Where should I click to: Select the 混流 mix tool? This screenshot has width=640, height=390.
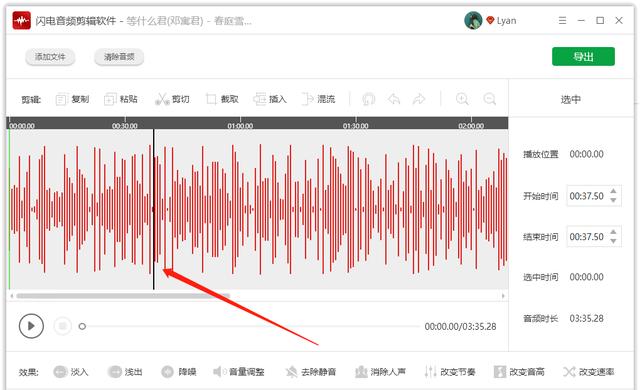318,99
